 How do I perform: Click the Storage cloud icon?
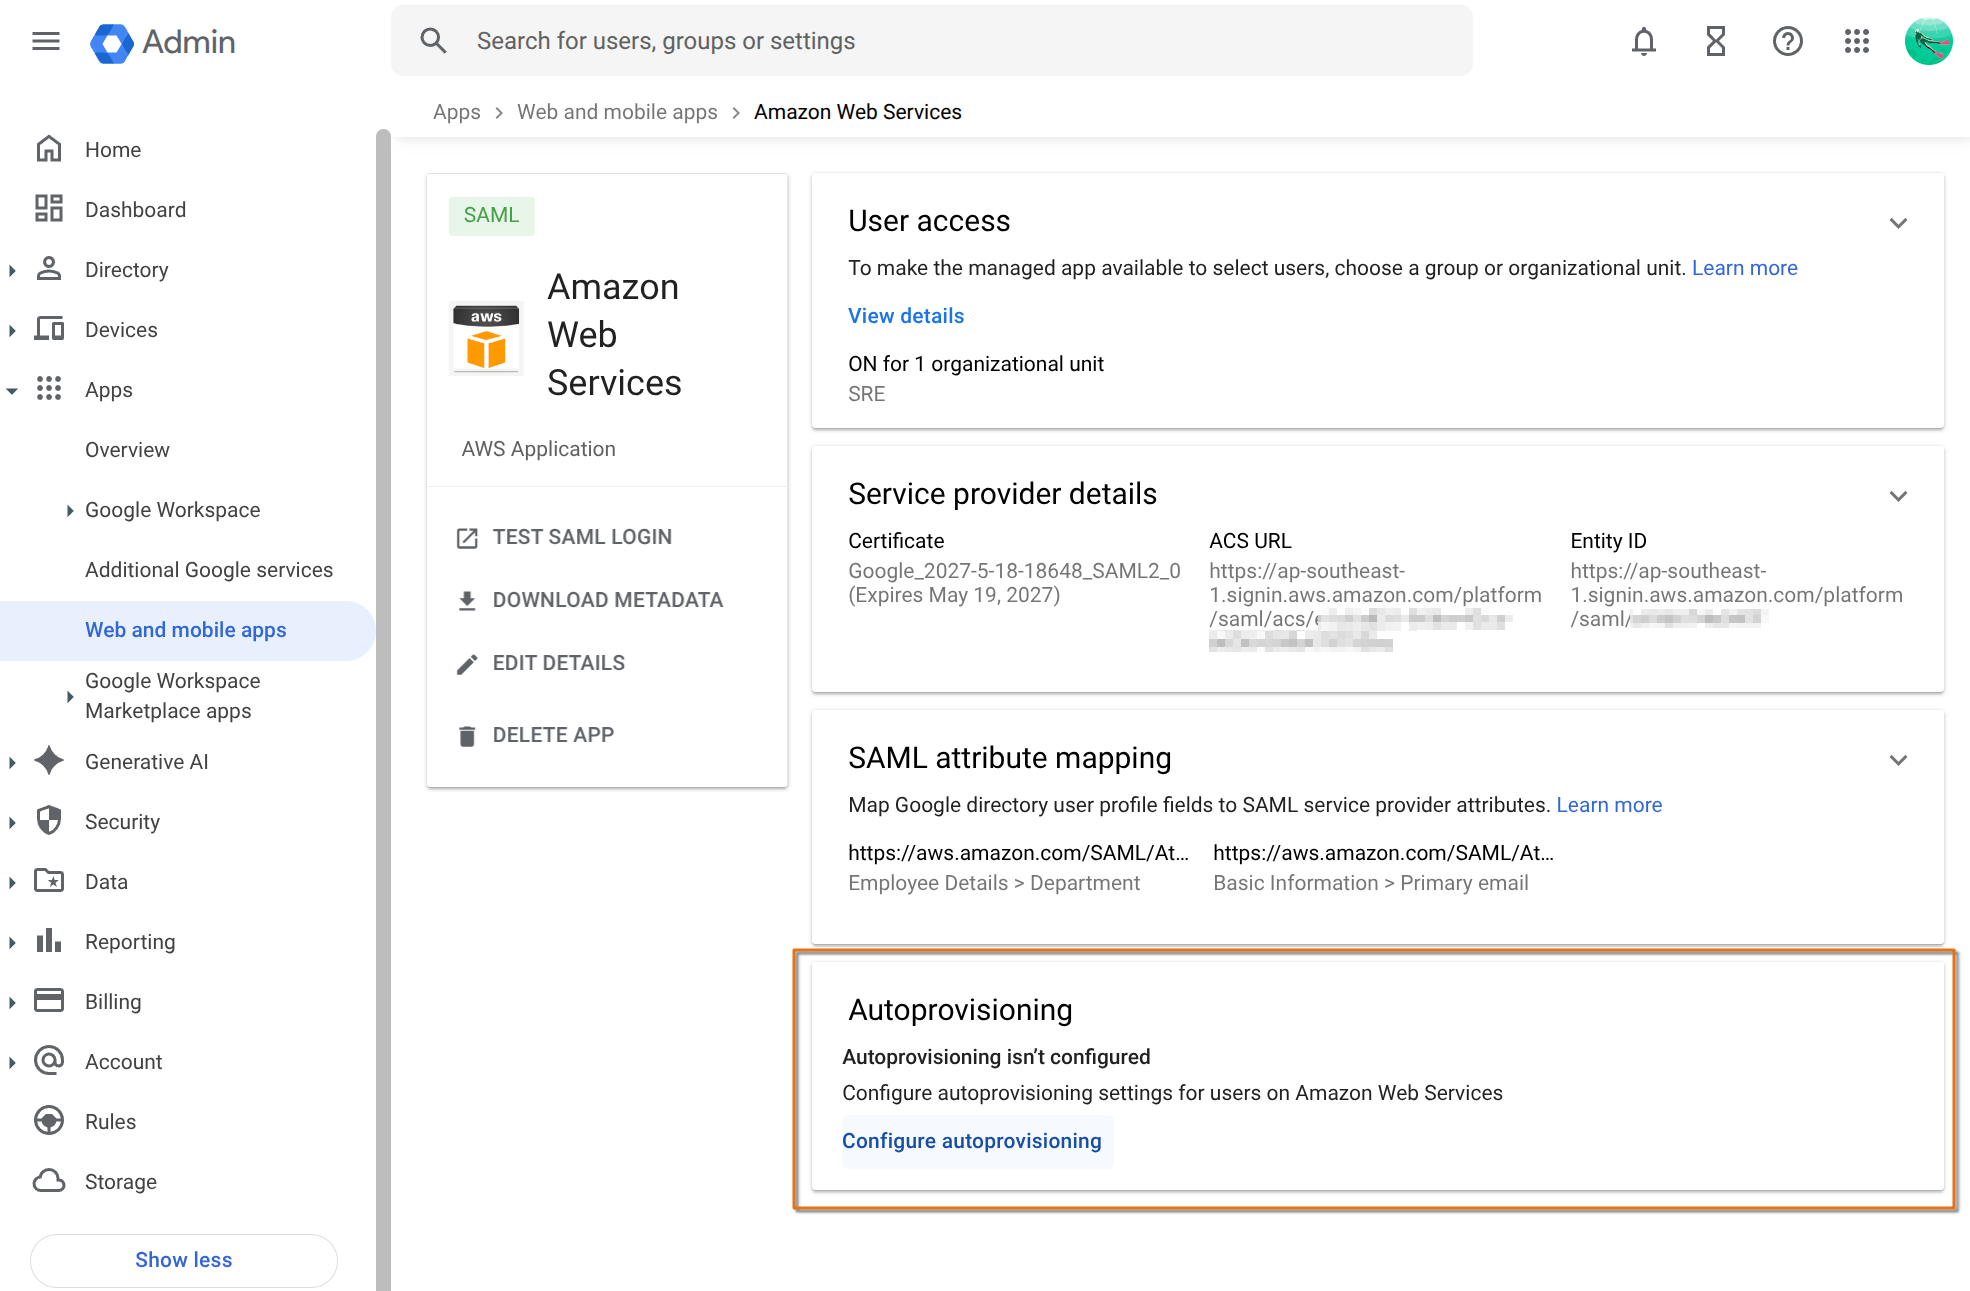[x=49, y=1181]
